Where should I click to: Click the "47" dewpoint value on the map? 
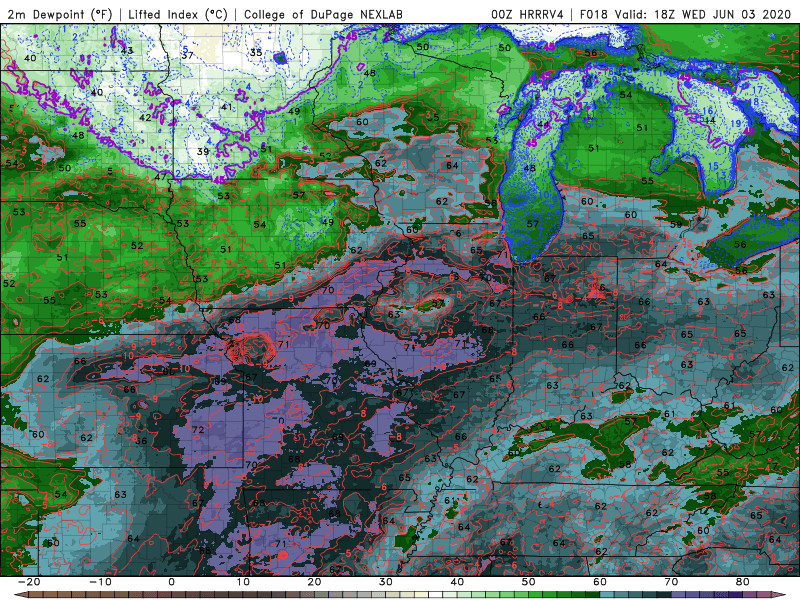[x=161, y=177]
